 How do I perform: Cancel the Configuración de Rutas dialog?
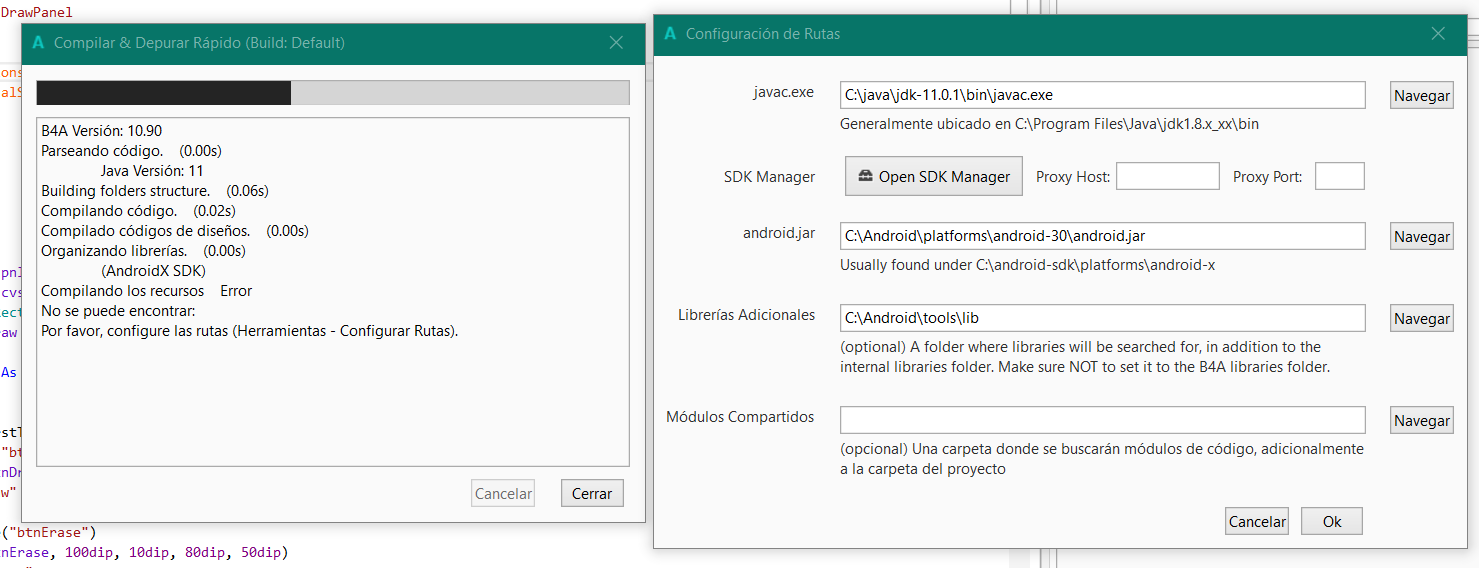pos(1256,522)
